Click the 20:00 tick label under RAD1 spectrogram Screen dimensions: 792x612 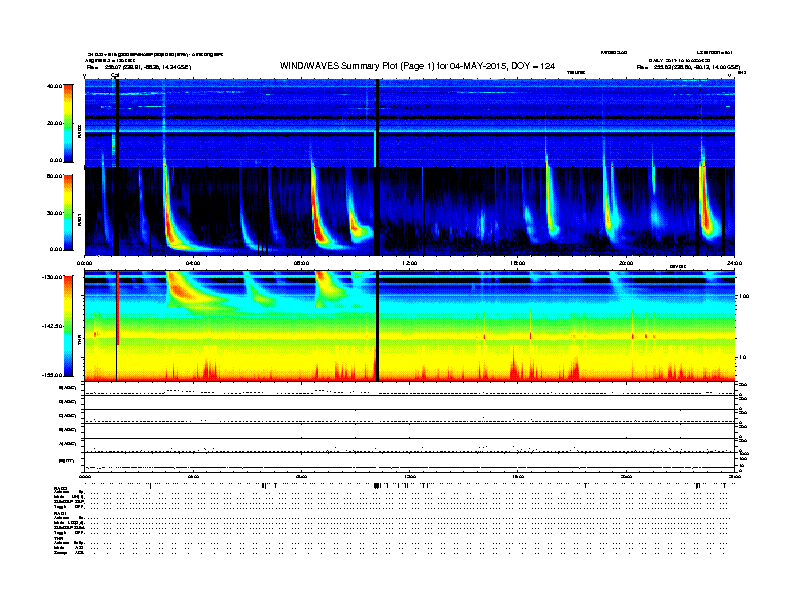tap(626, 263)
